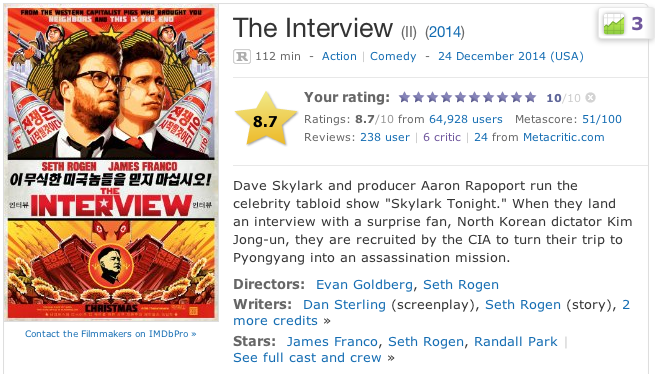Open the Action genre link
The image size is (655, 374).
[x=339, y=56]
